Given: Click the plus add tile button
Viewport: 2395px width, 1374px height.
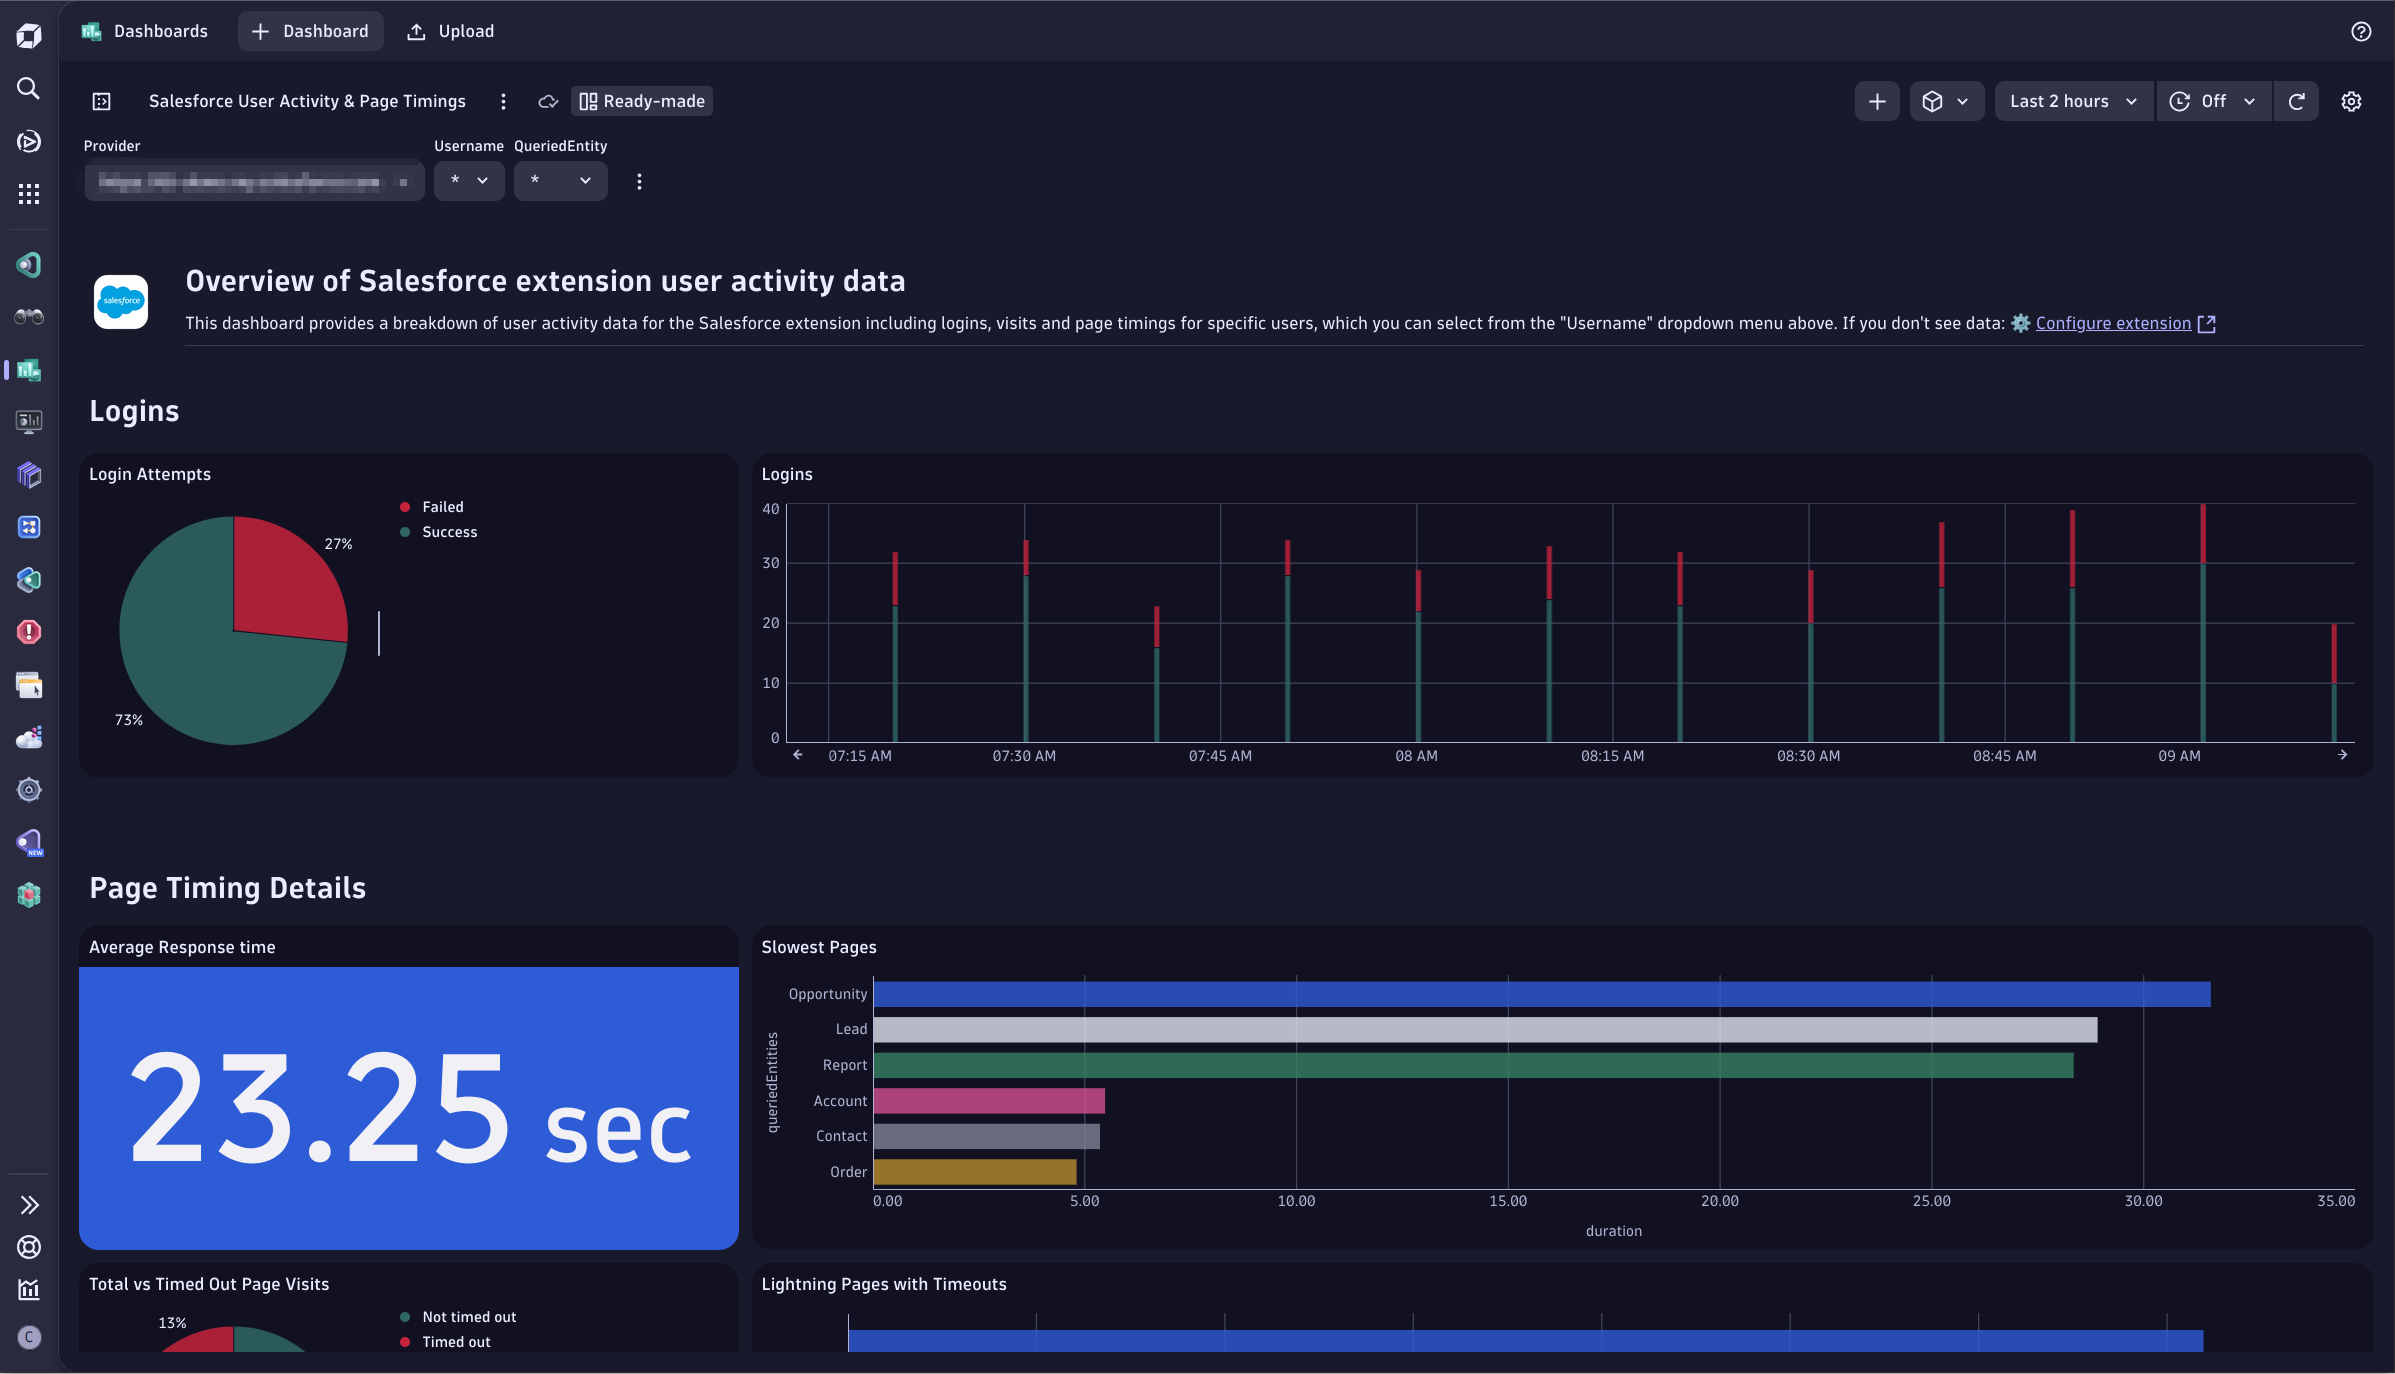Looking at the screenshot, I should click(x=1877, y=101).
